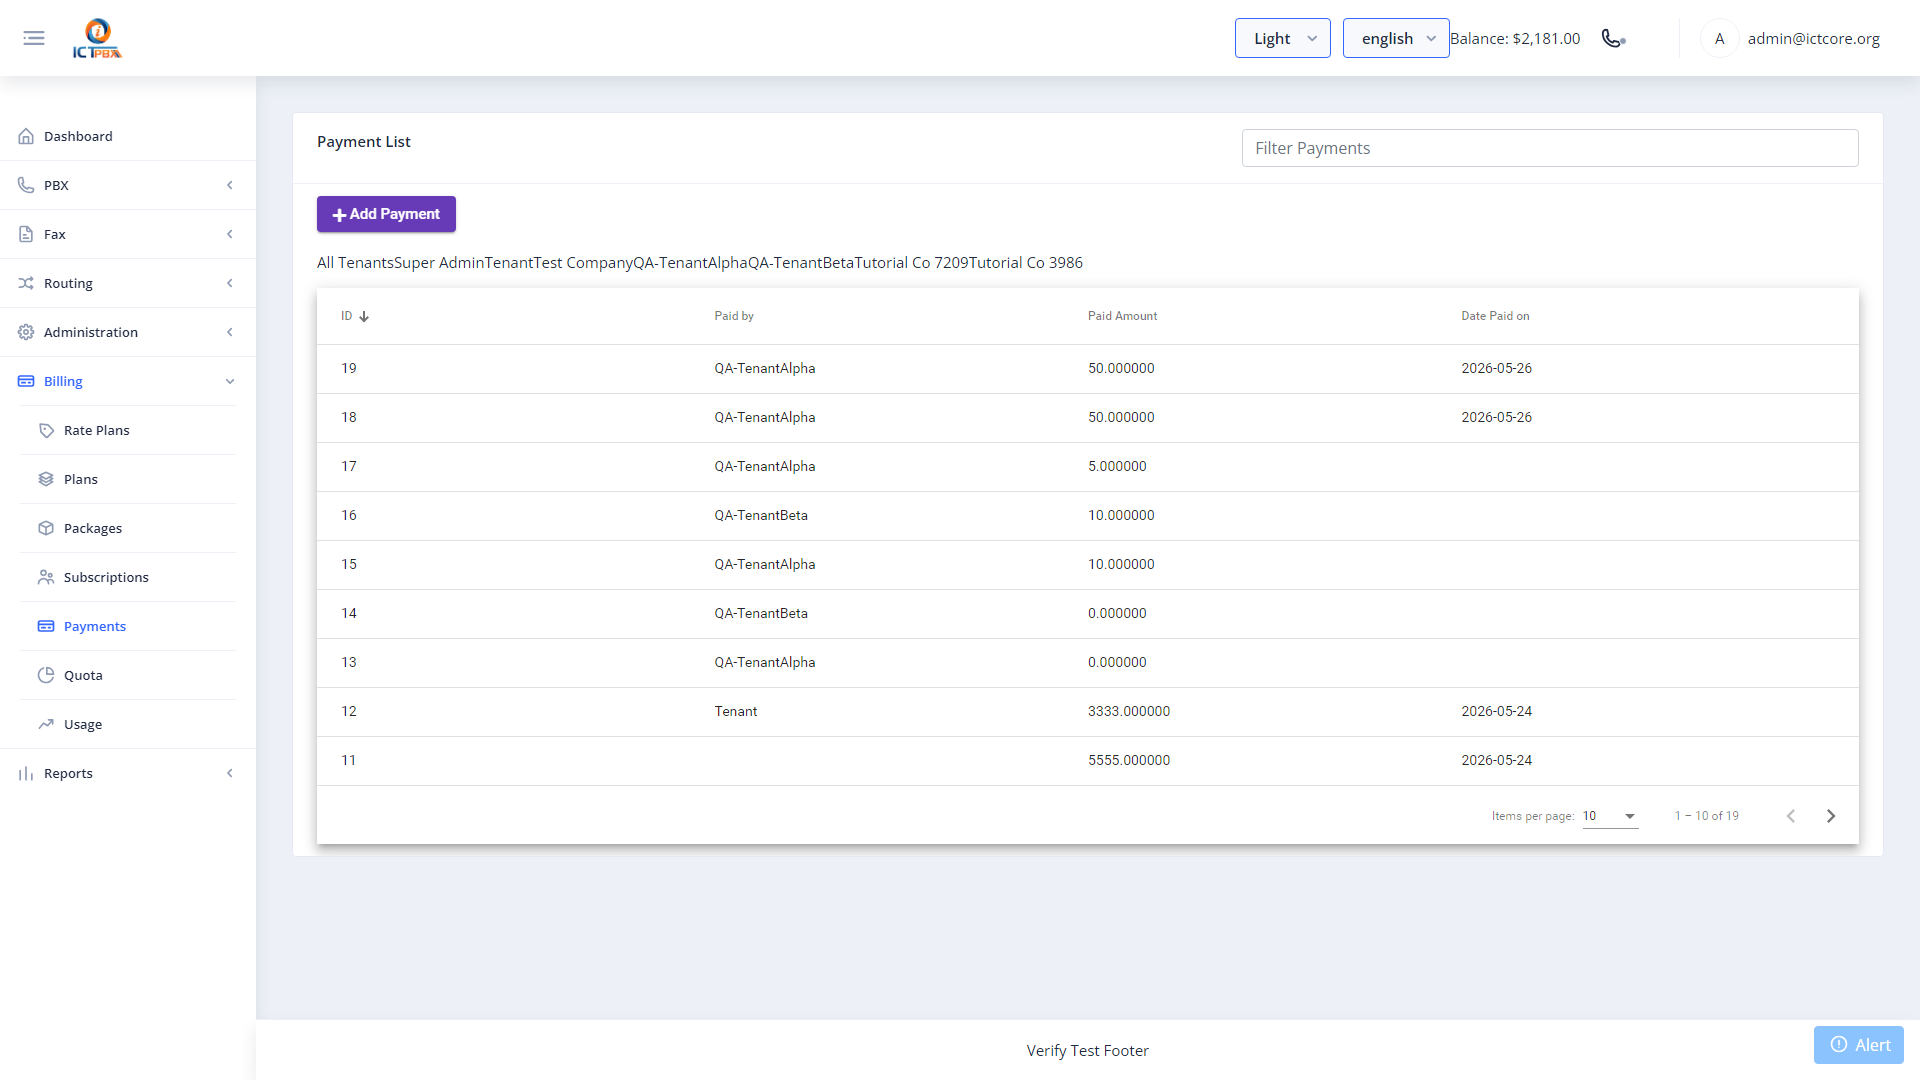
Task: Open the english language dropdown
Action: [1396, 38]
